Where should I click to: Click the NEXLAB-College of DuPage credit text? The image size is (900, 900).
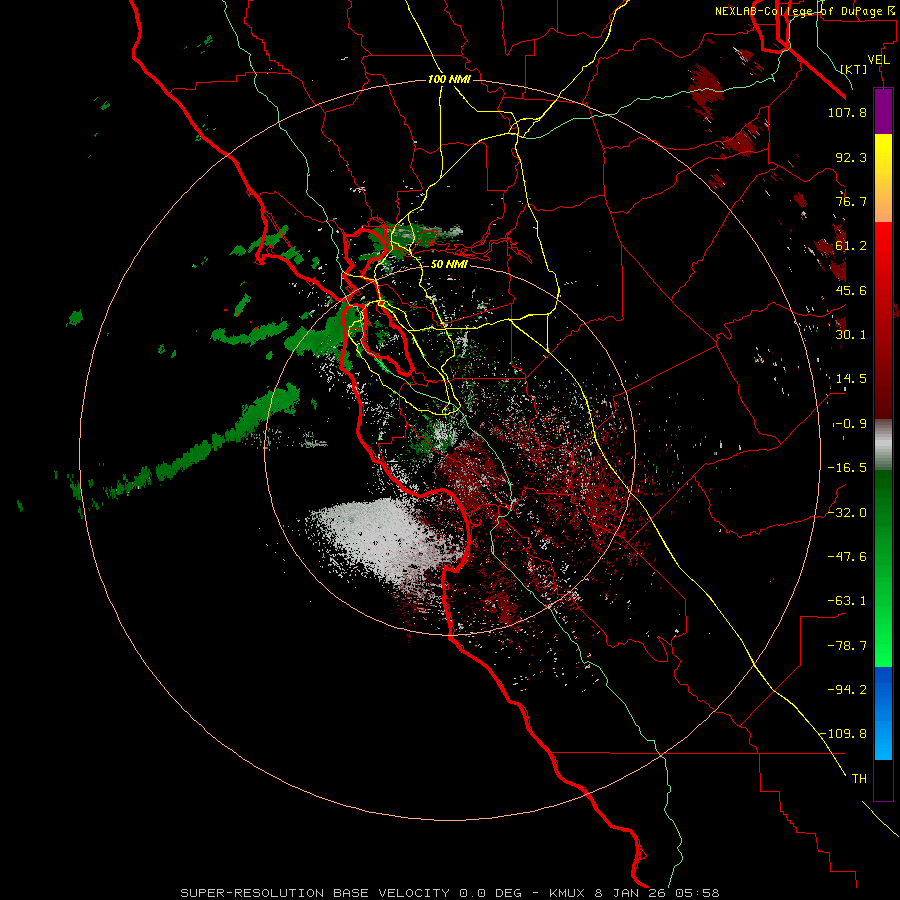coord(807,10)
